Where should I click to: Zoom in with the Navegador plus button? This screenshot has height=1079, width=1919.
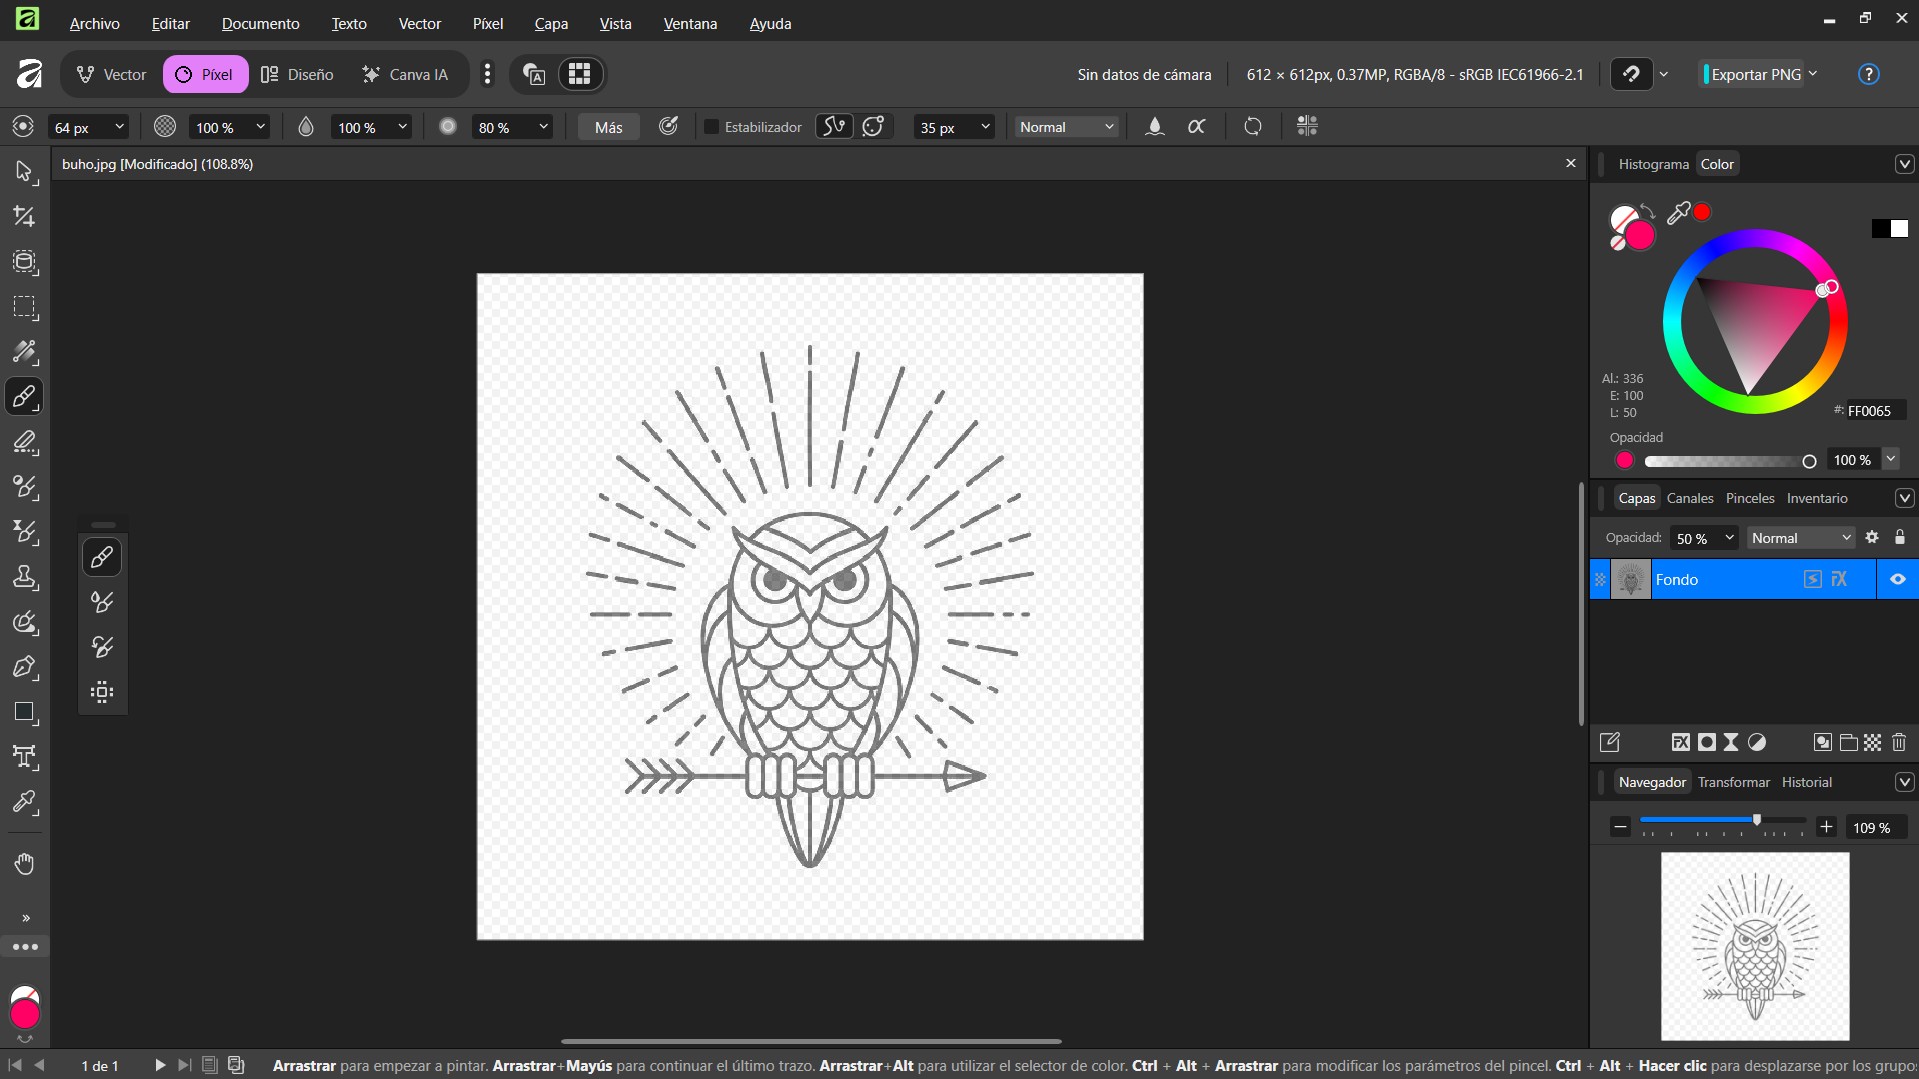(x=1826, y=827)
